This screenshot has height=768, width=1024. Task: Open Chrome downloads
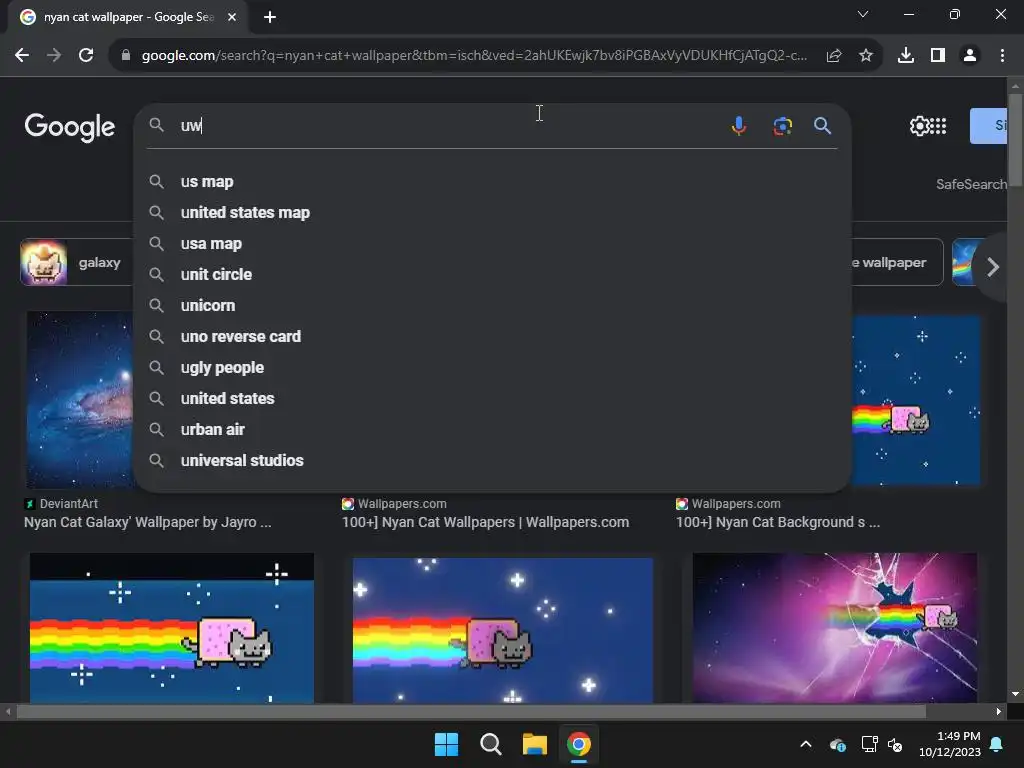[906, 56]
